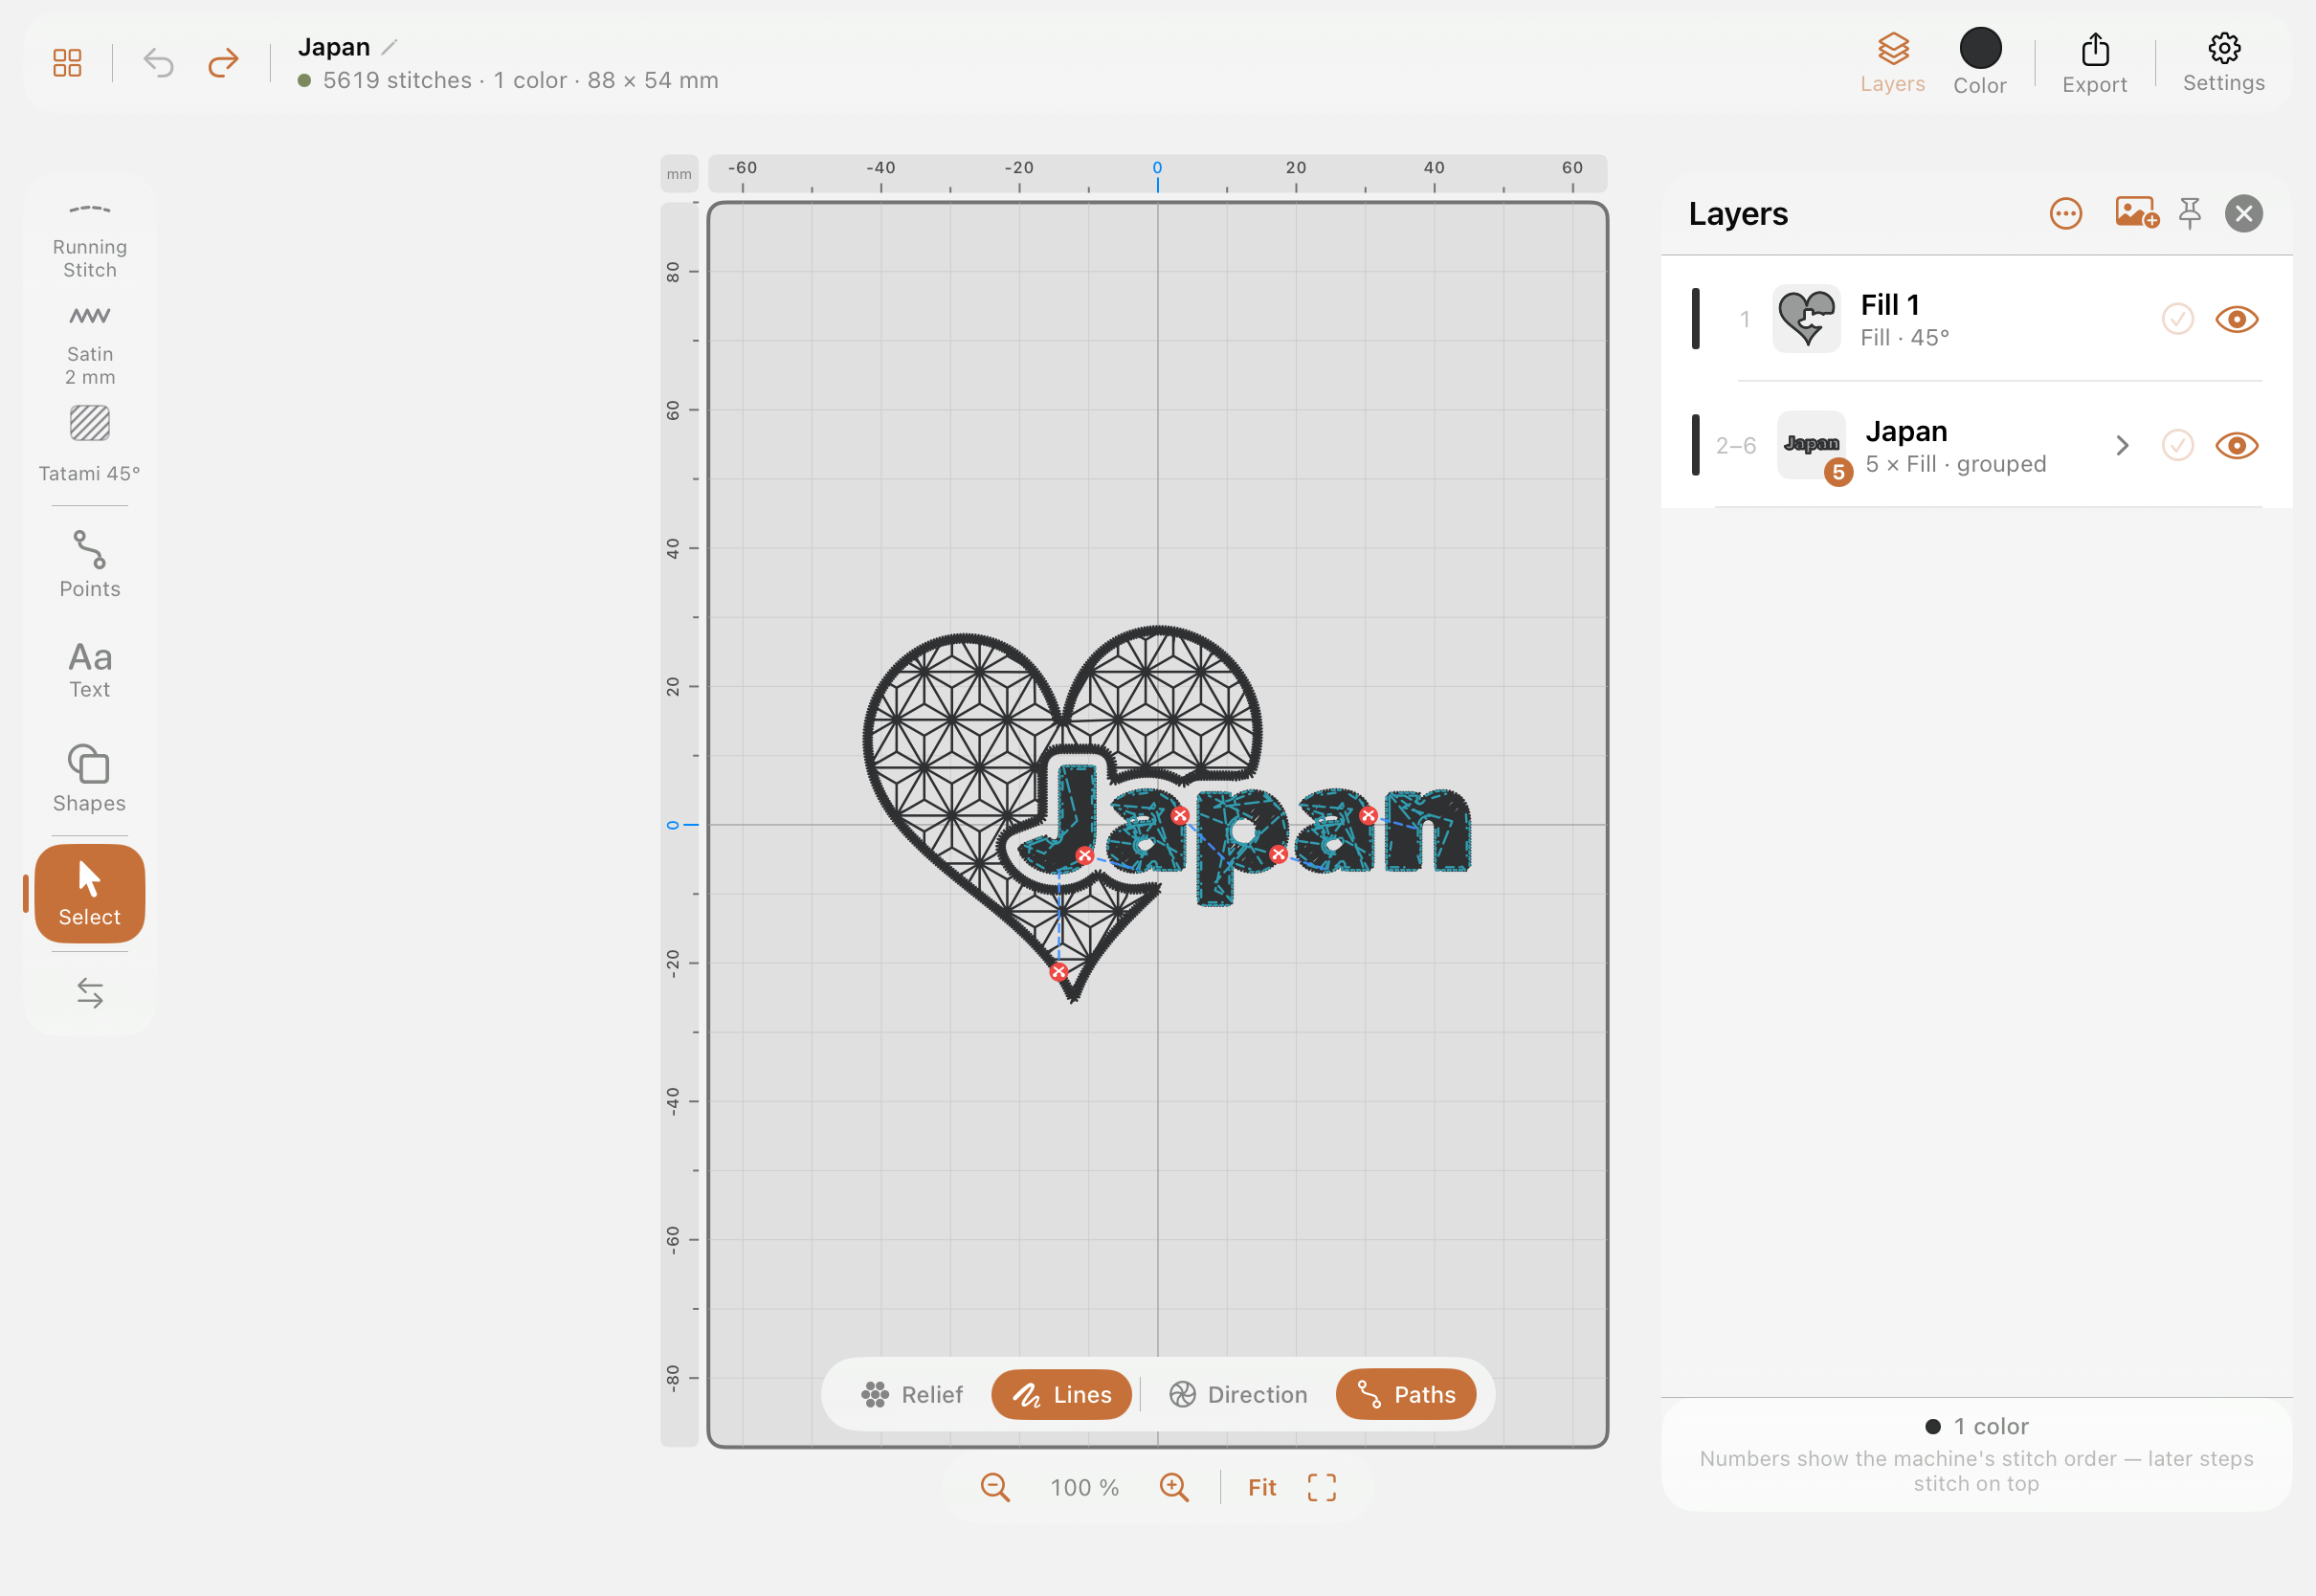Viewport: 2316px width, 1596px height.
Task: Hide the Japan group layer
Action: [2236, 445]
